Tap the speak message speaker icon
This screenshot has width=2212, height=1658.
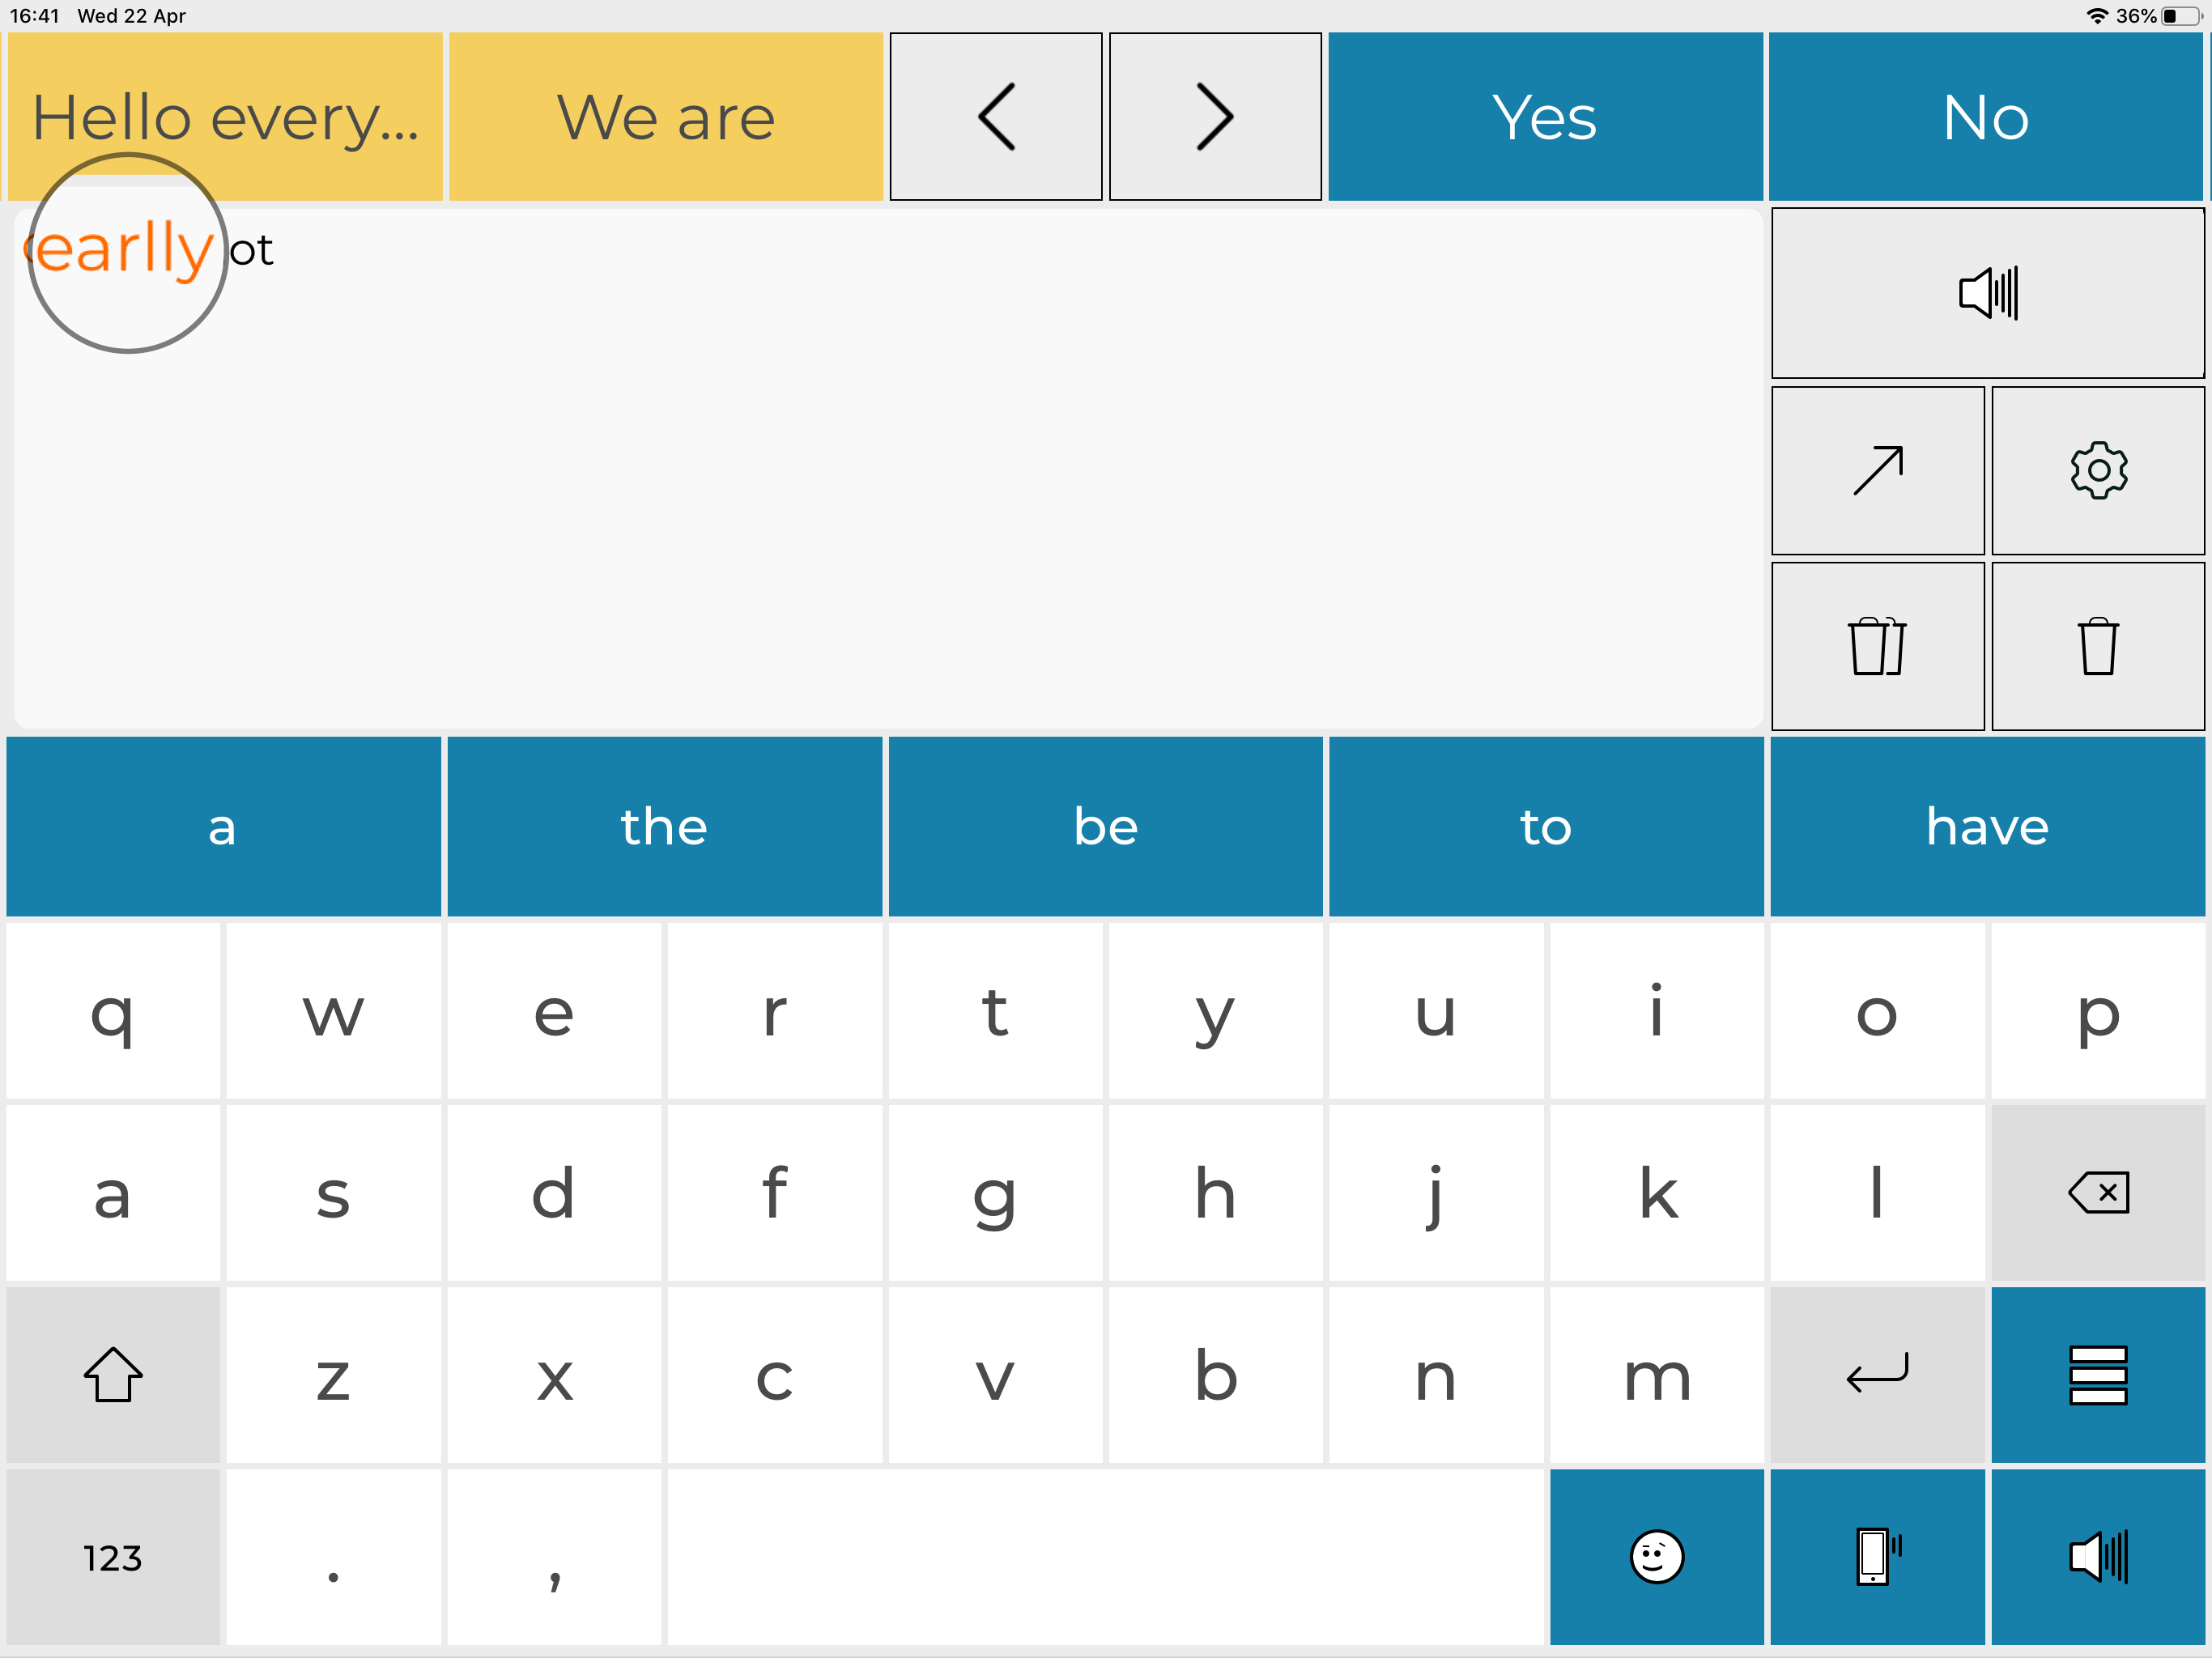tap(1987, 293)
